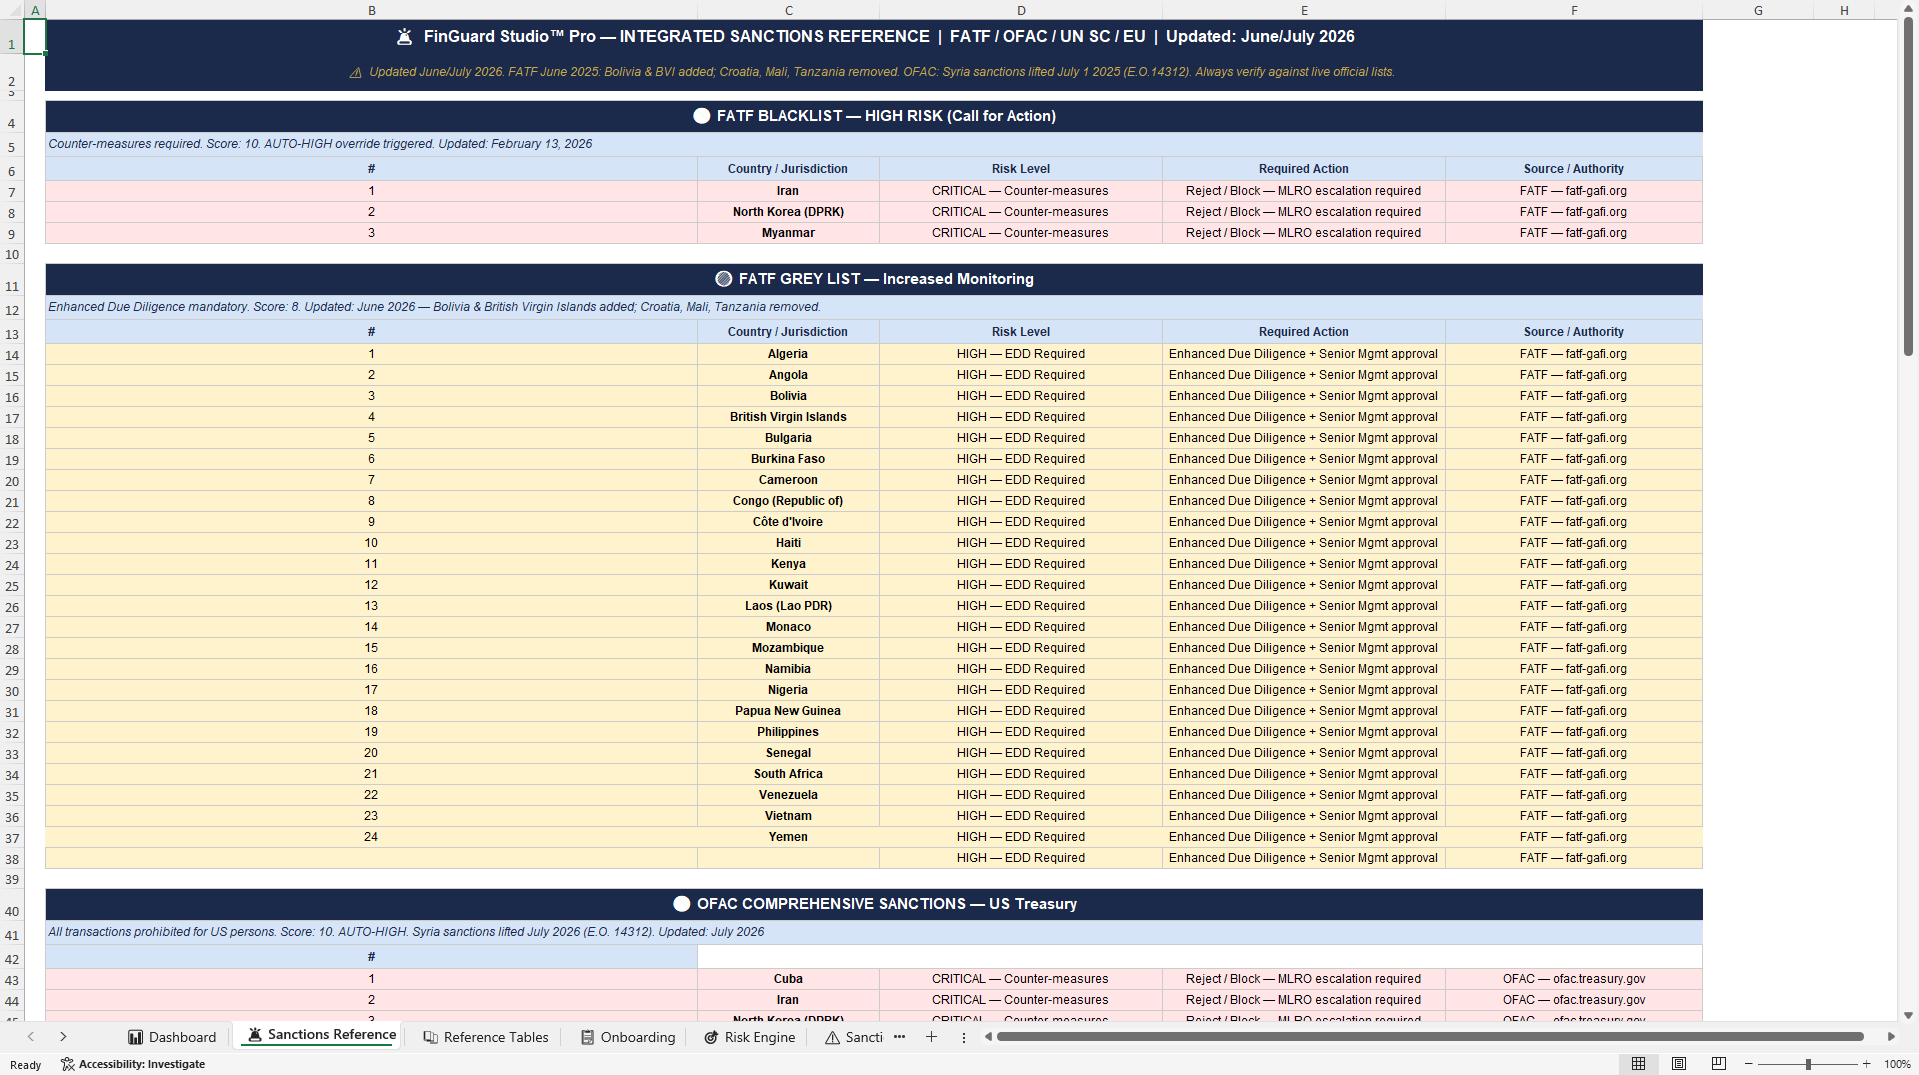Image resolution: width=1919 pixels, height=1075 pixels.
Task: Click Risk Level cell in Iran blacklist row
Action: [1021, 191]
